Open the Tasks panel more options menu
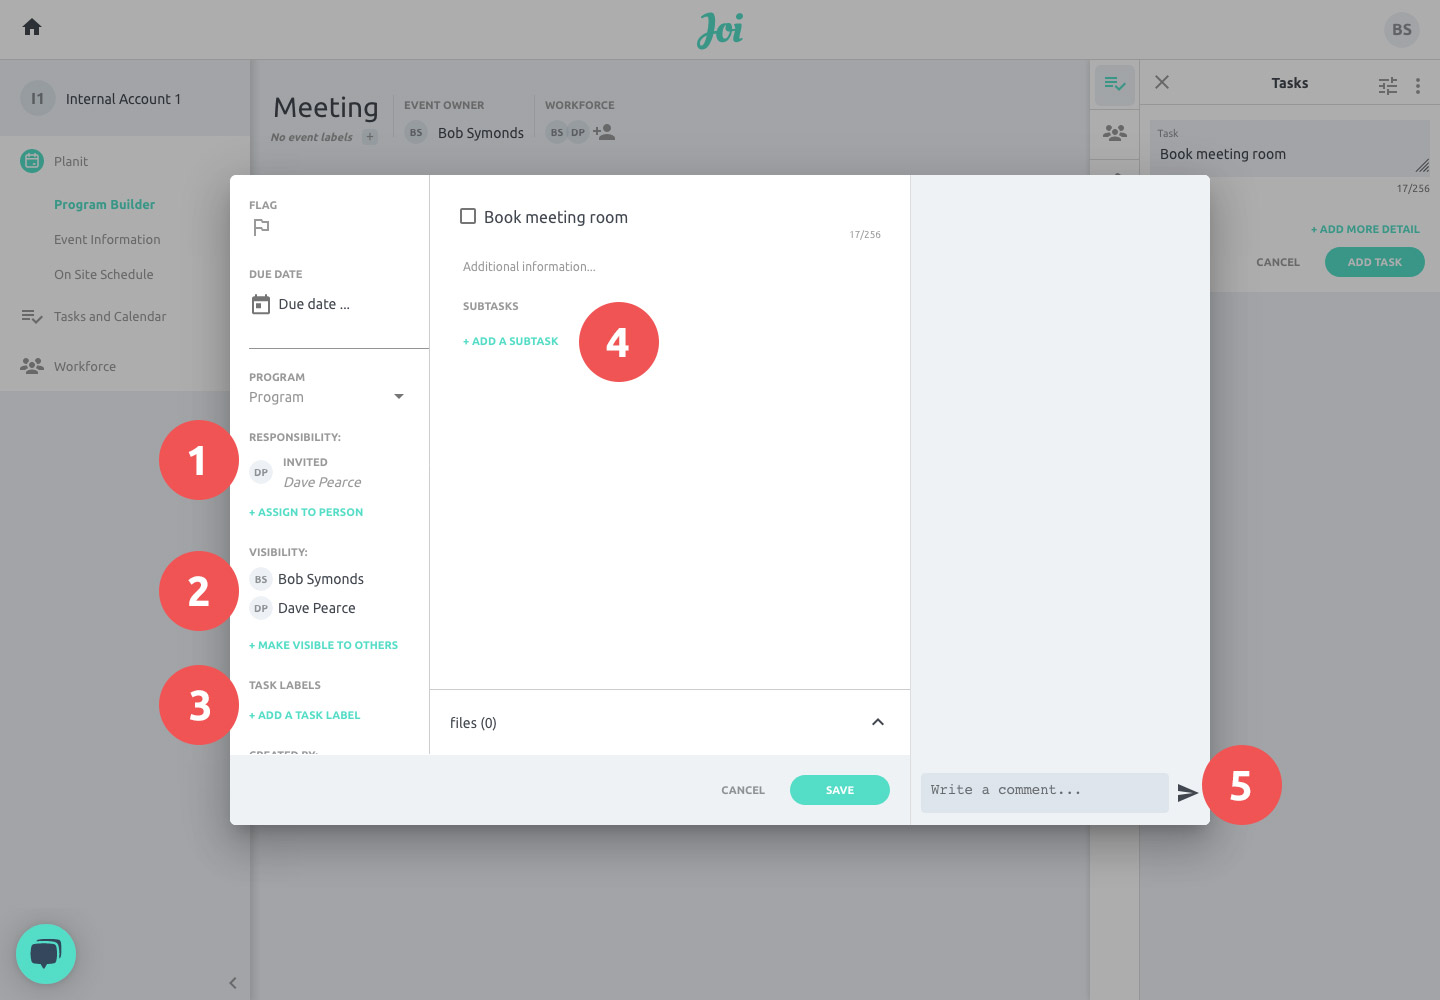 1418,86
